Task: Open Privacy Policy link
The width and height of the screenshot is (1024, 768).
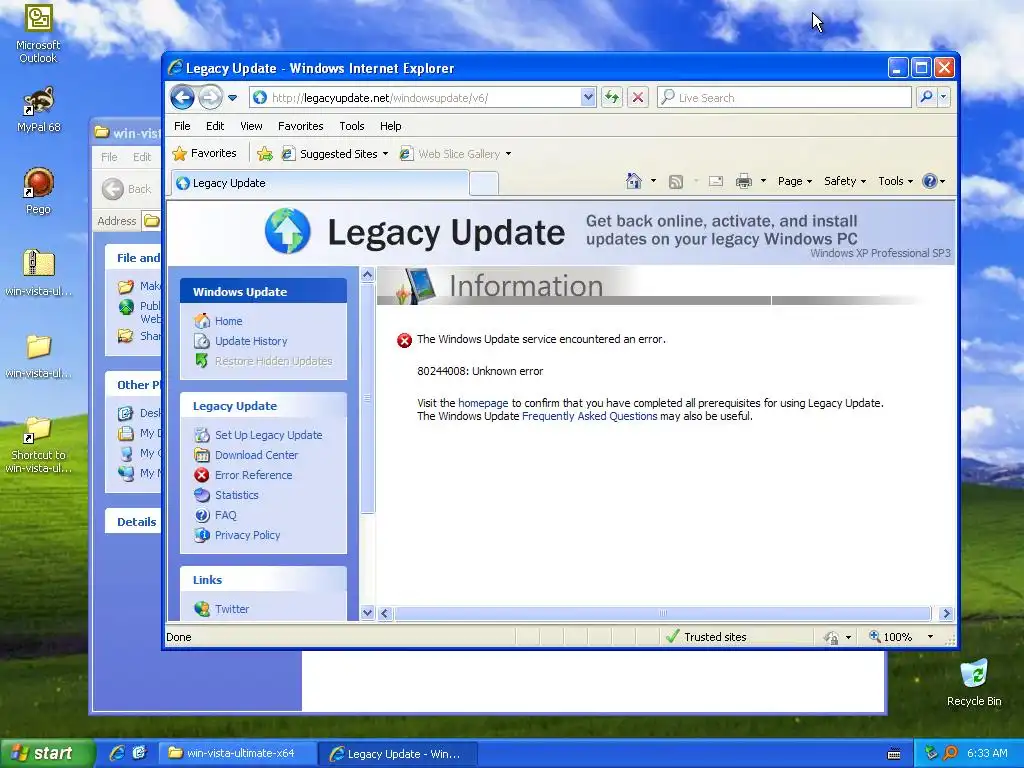Action: (x=248, y=535)
